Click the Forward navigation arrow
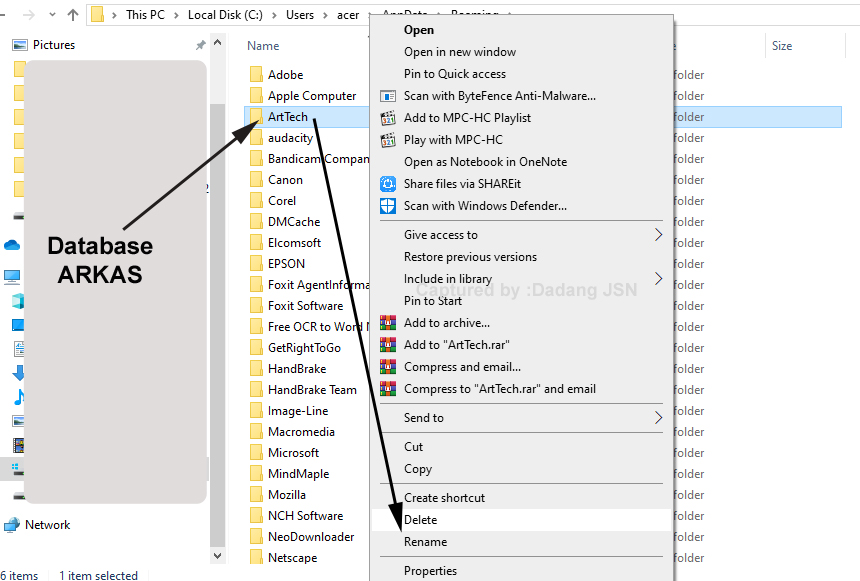 29,15
